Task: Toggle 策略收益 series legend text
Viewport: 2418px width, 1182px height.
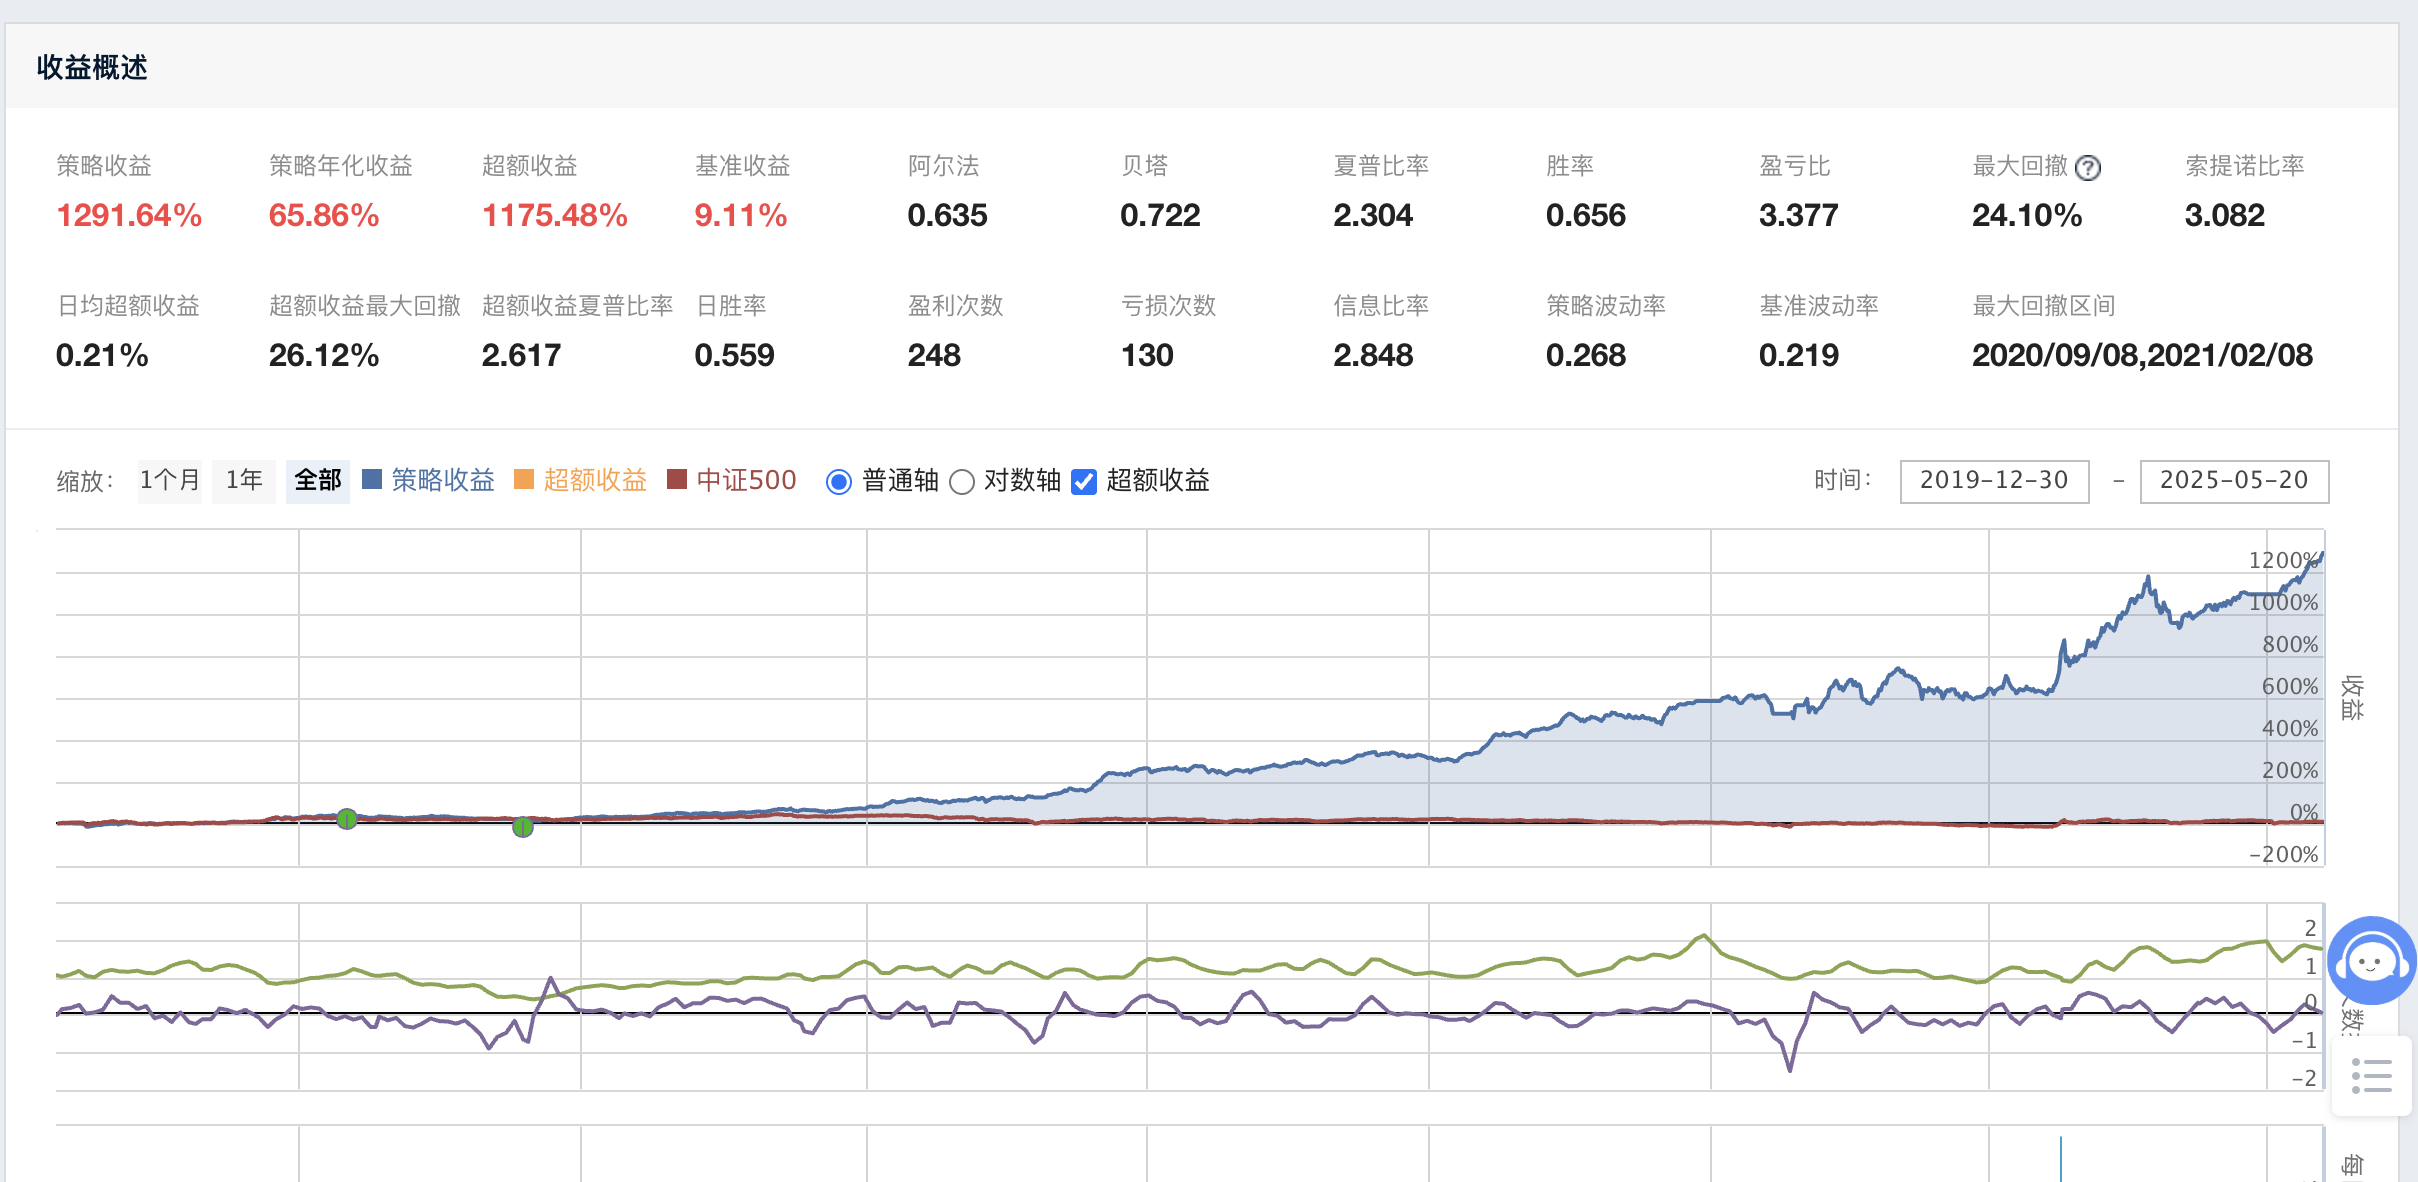Action: [443, 481]
